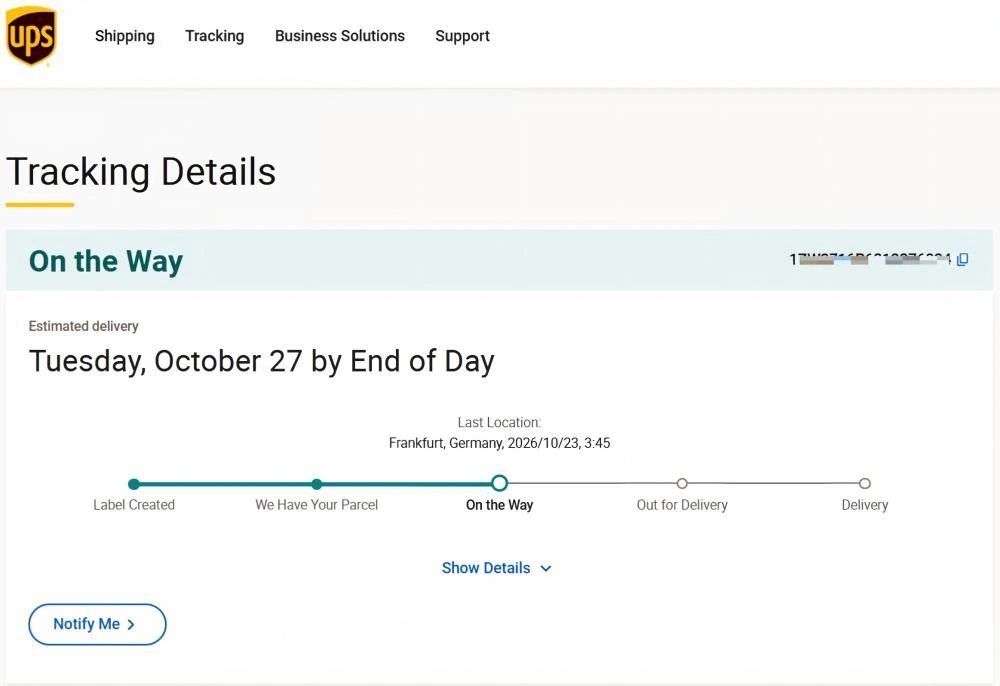Open the Tracking menu
The width and height of the screenshot is (1000, 686).
point(214,36)
